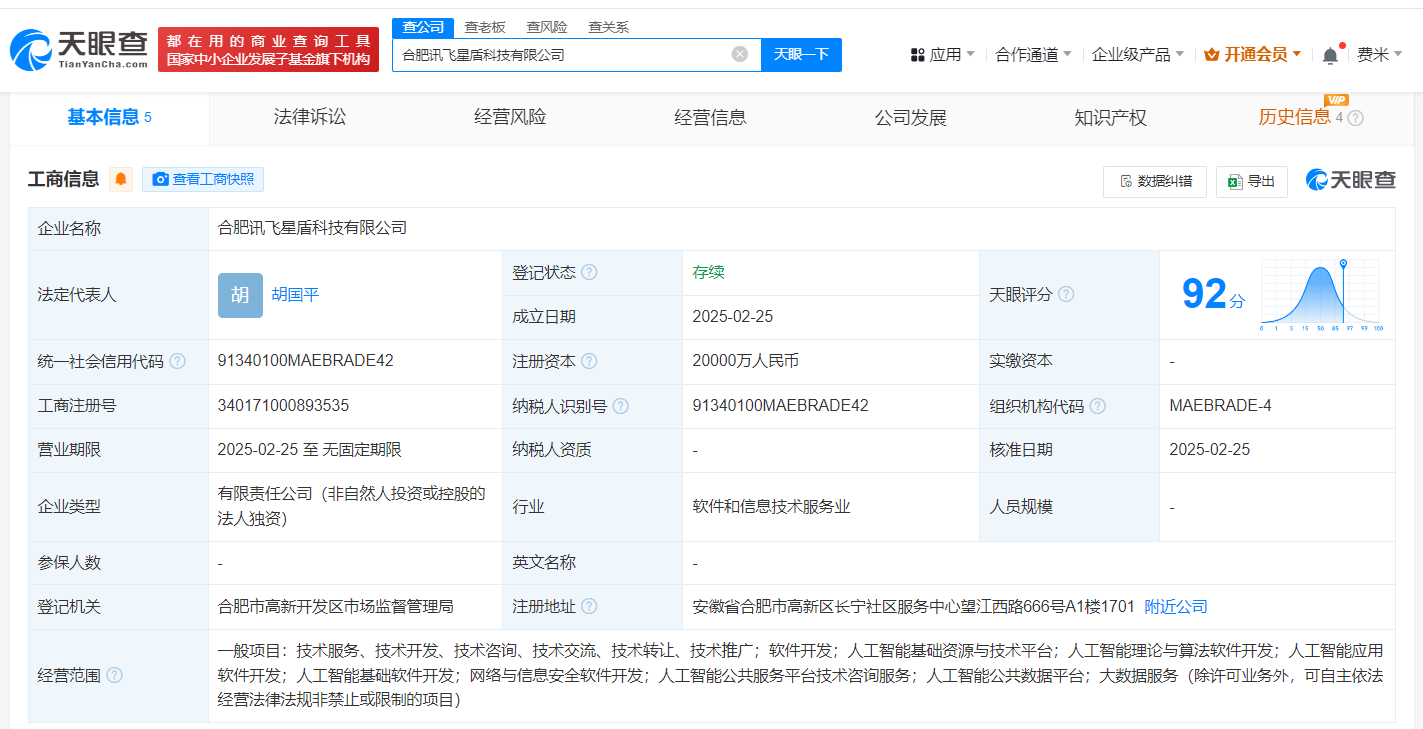Clear the search box with X icon
This screenshot has height=729, width=1423.
740,54
